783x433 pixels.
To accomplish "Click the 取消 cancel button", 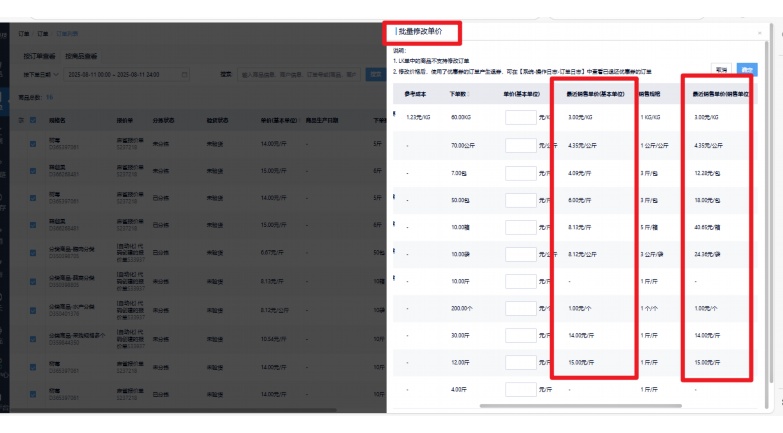I will [x=721, y=70].
